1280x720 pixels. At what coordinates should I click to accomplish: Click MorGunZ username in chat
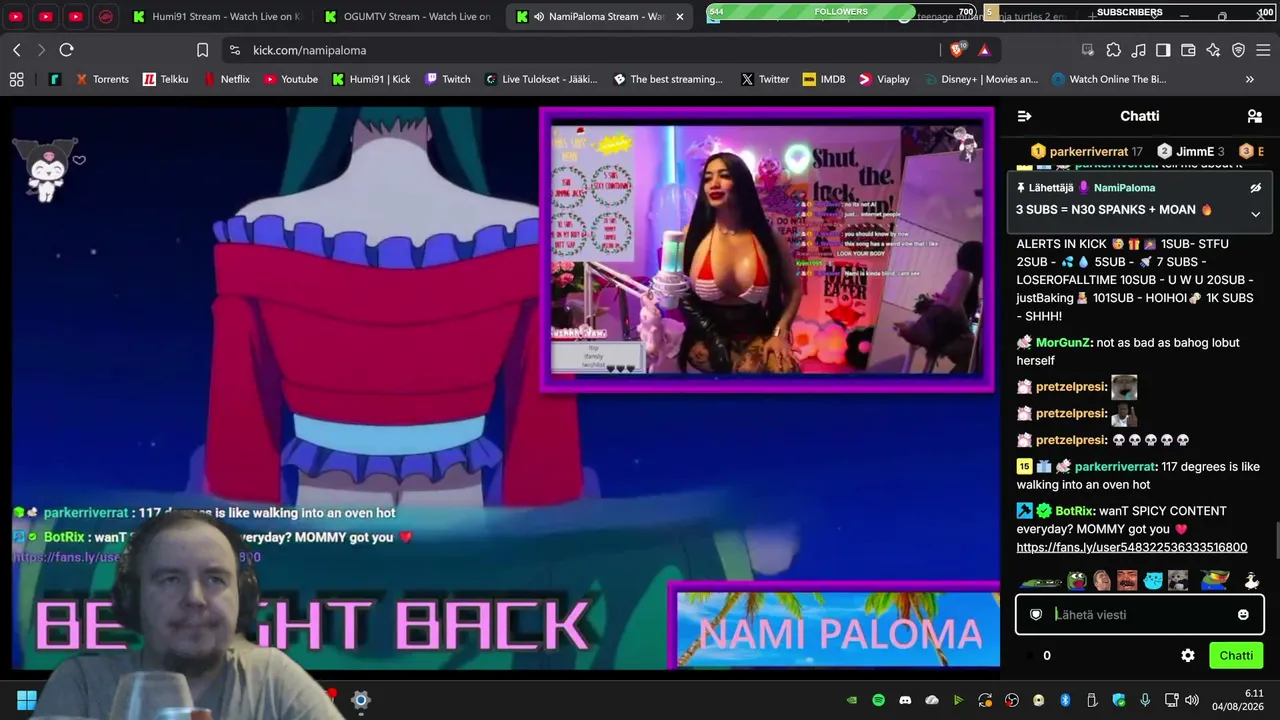pyautogui.click(x=1063, y=343)
